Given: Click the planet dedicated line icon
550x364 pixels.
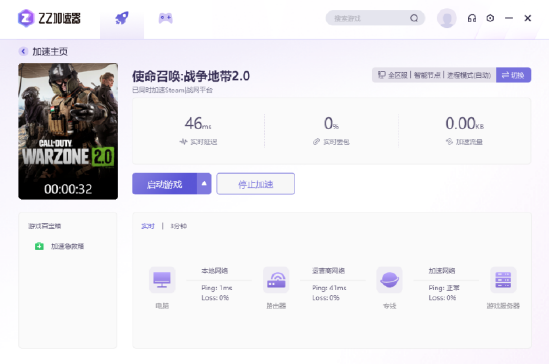Looking at the screenshot, I should click(x=389, y=280).
